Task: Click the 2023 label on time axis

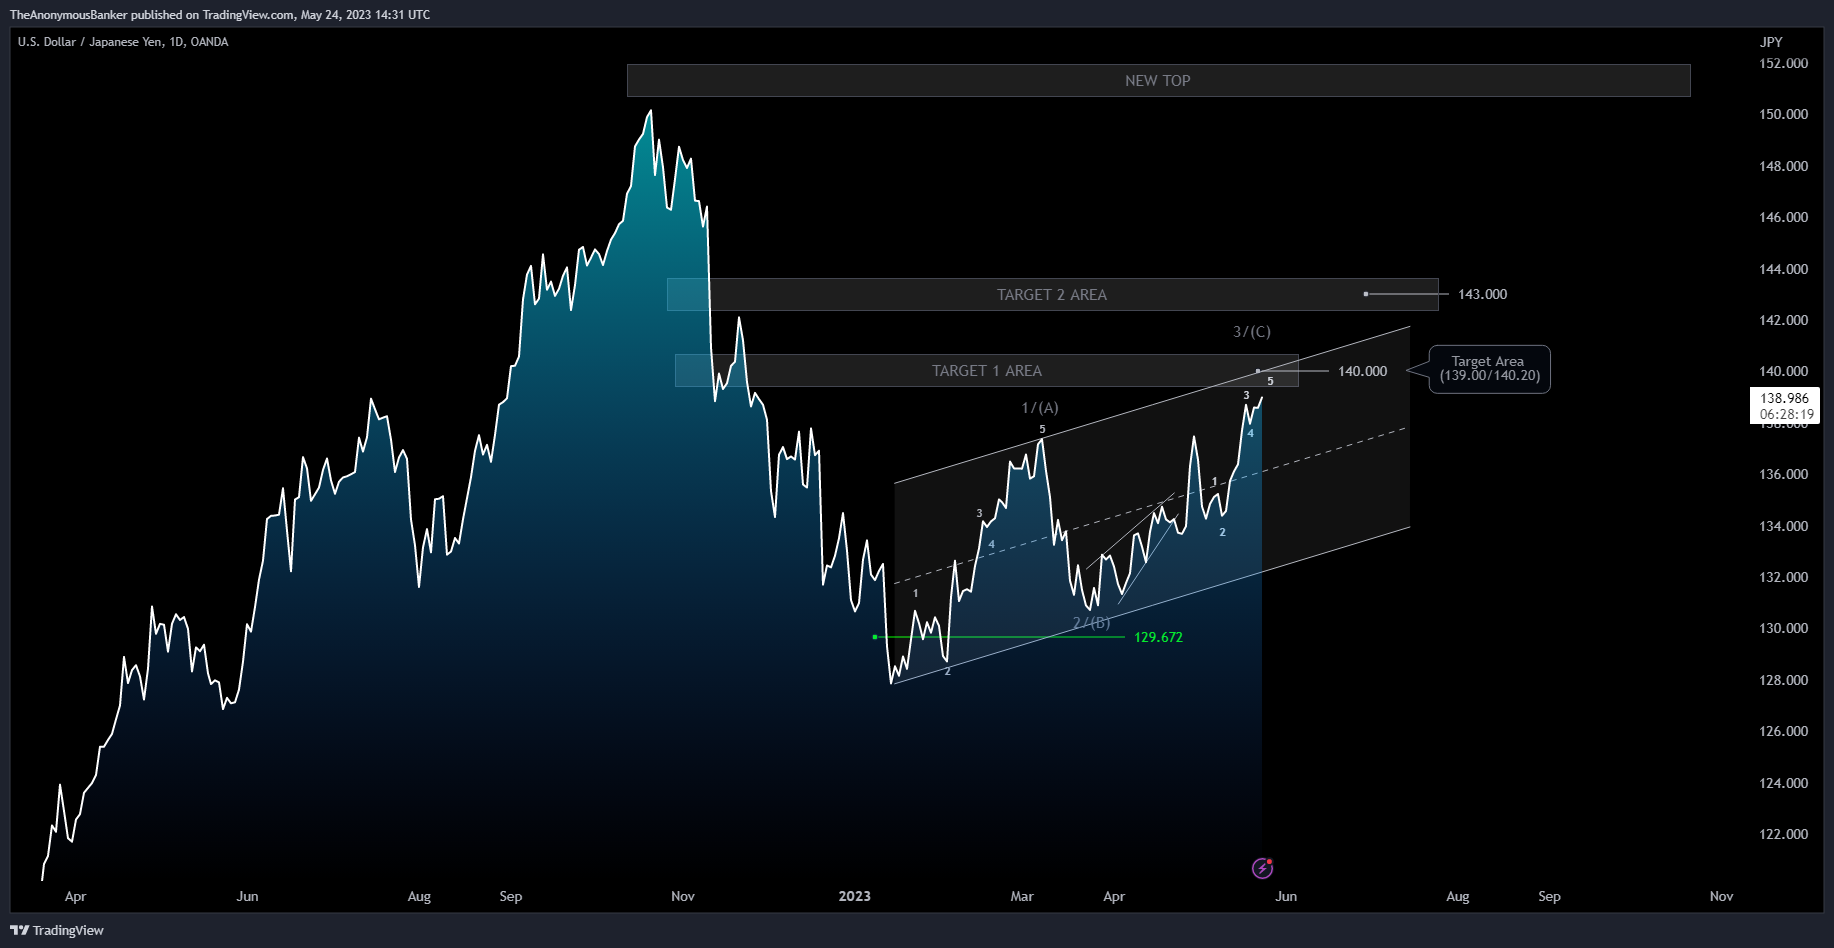Action: (x=854, y=896)
